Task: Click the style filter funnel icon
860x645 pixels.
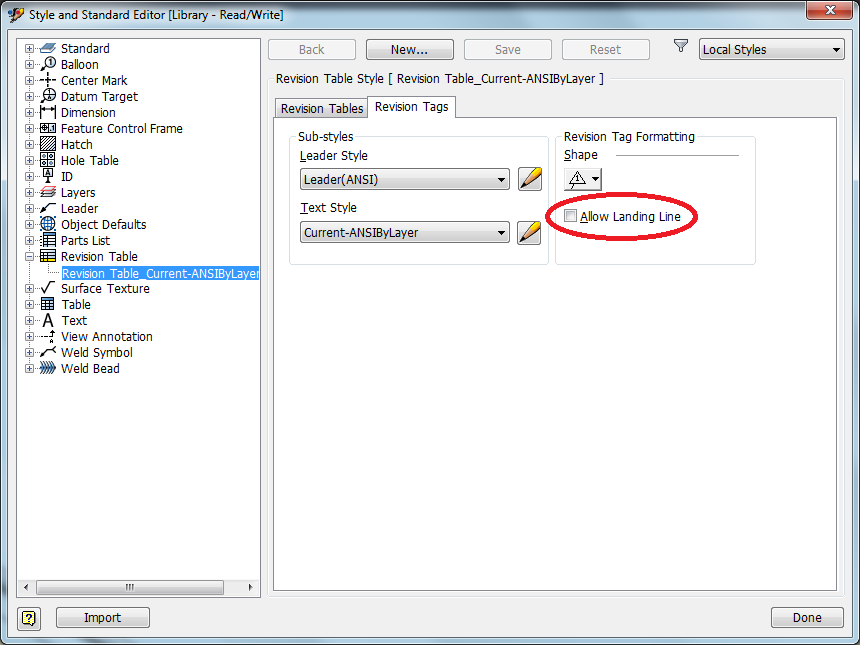Action: click(681, 45)
